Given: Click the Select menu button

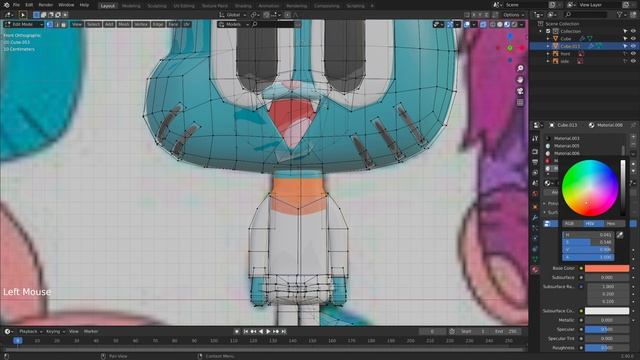Looking at the screenshot, I should [93, 24].
